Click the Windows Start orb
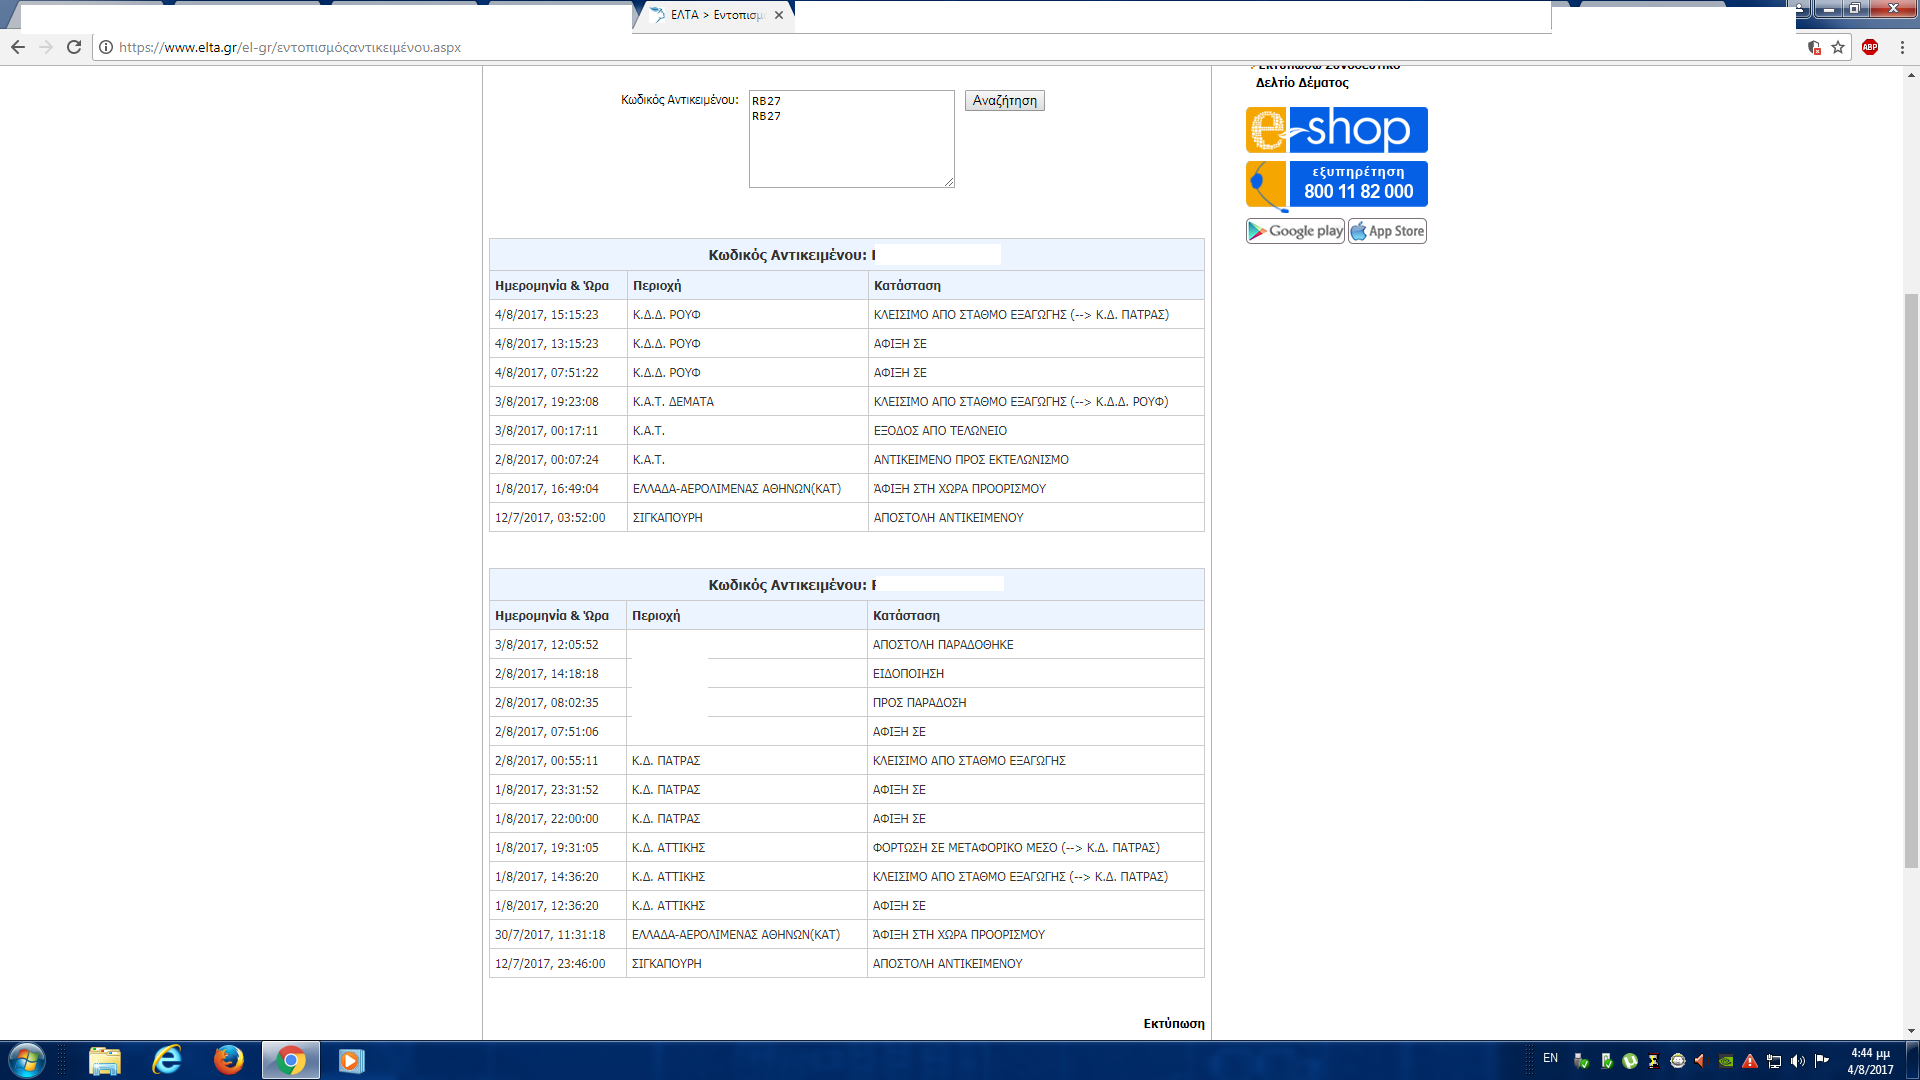The image size is (1920, 1080). point(27,1060)
